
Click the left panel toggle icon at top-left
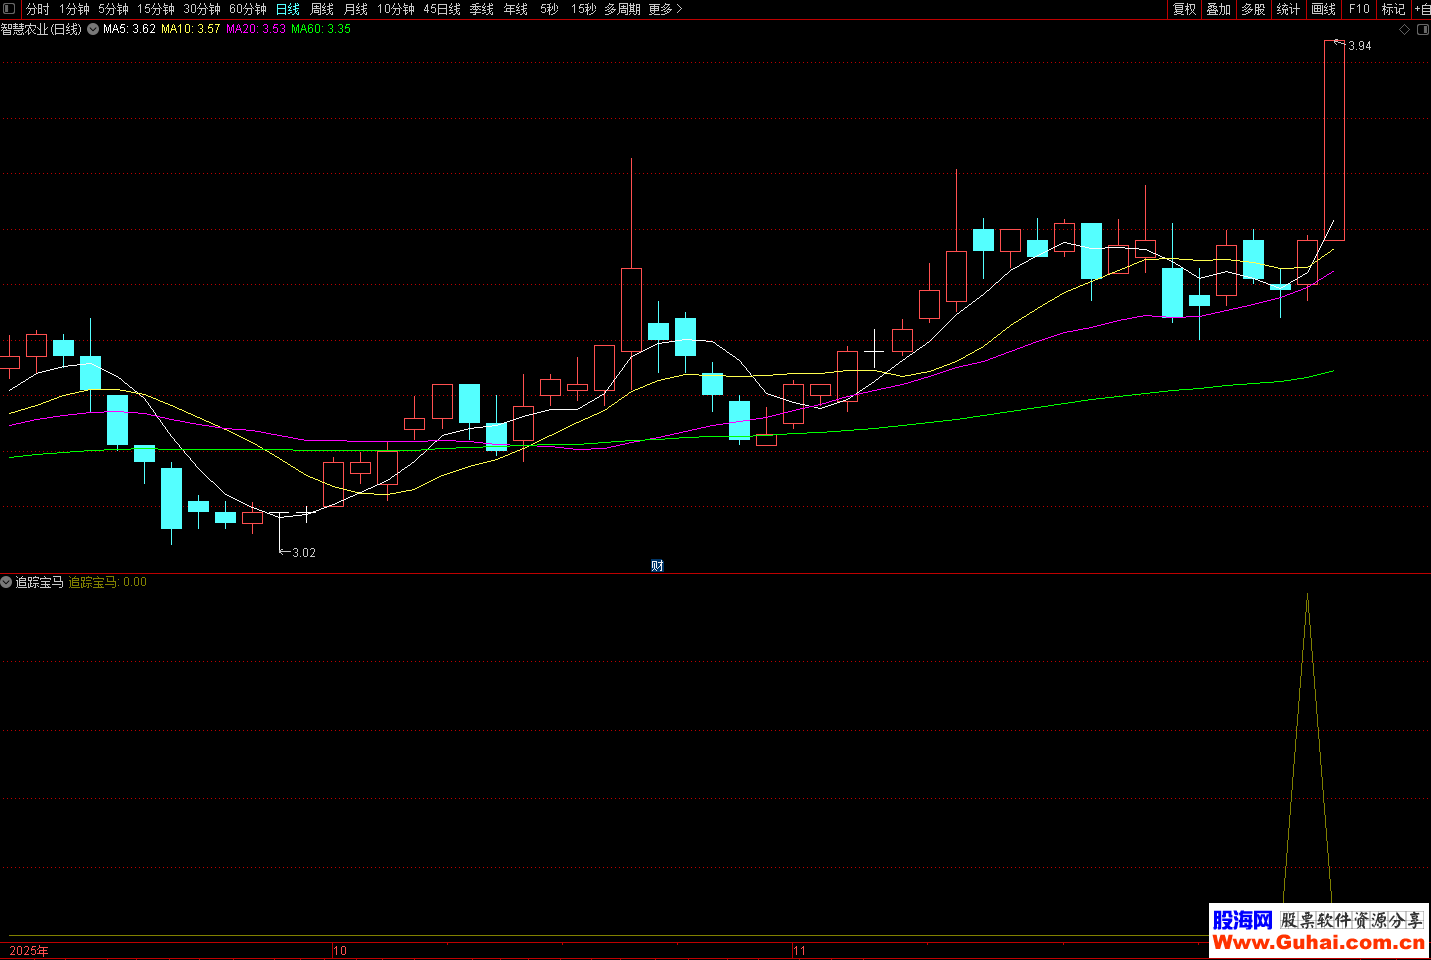pyautogui.click(x=9, y=9)
